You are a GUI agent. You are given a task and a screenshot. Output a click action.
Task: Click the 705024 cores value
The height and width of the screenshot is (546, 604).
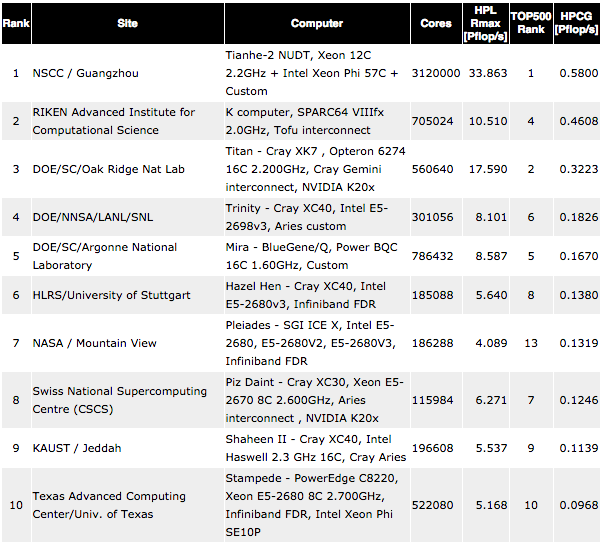433,121
